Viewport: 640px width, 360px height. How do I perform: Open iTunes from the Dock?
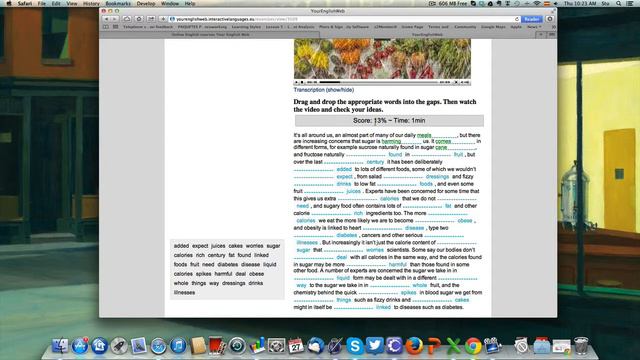tap(178, 346)
